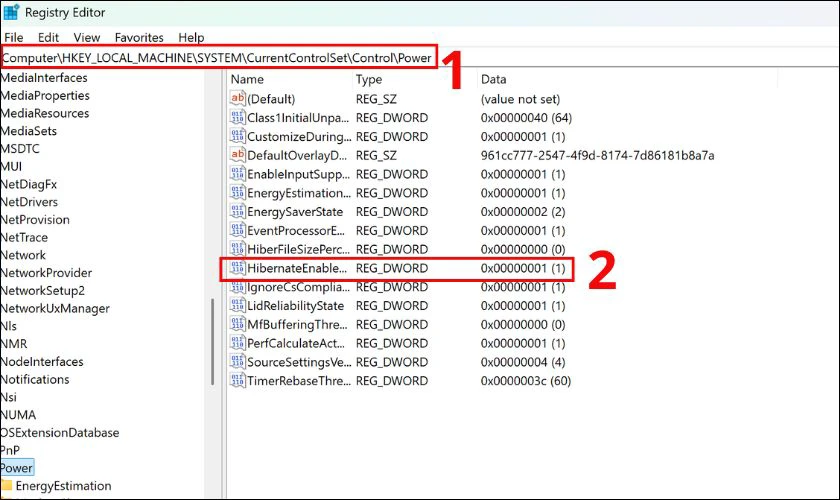840x500 pixels.
Task: Select the MediaResources key
Action: click(44, 113)
